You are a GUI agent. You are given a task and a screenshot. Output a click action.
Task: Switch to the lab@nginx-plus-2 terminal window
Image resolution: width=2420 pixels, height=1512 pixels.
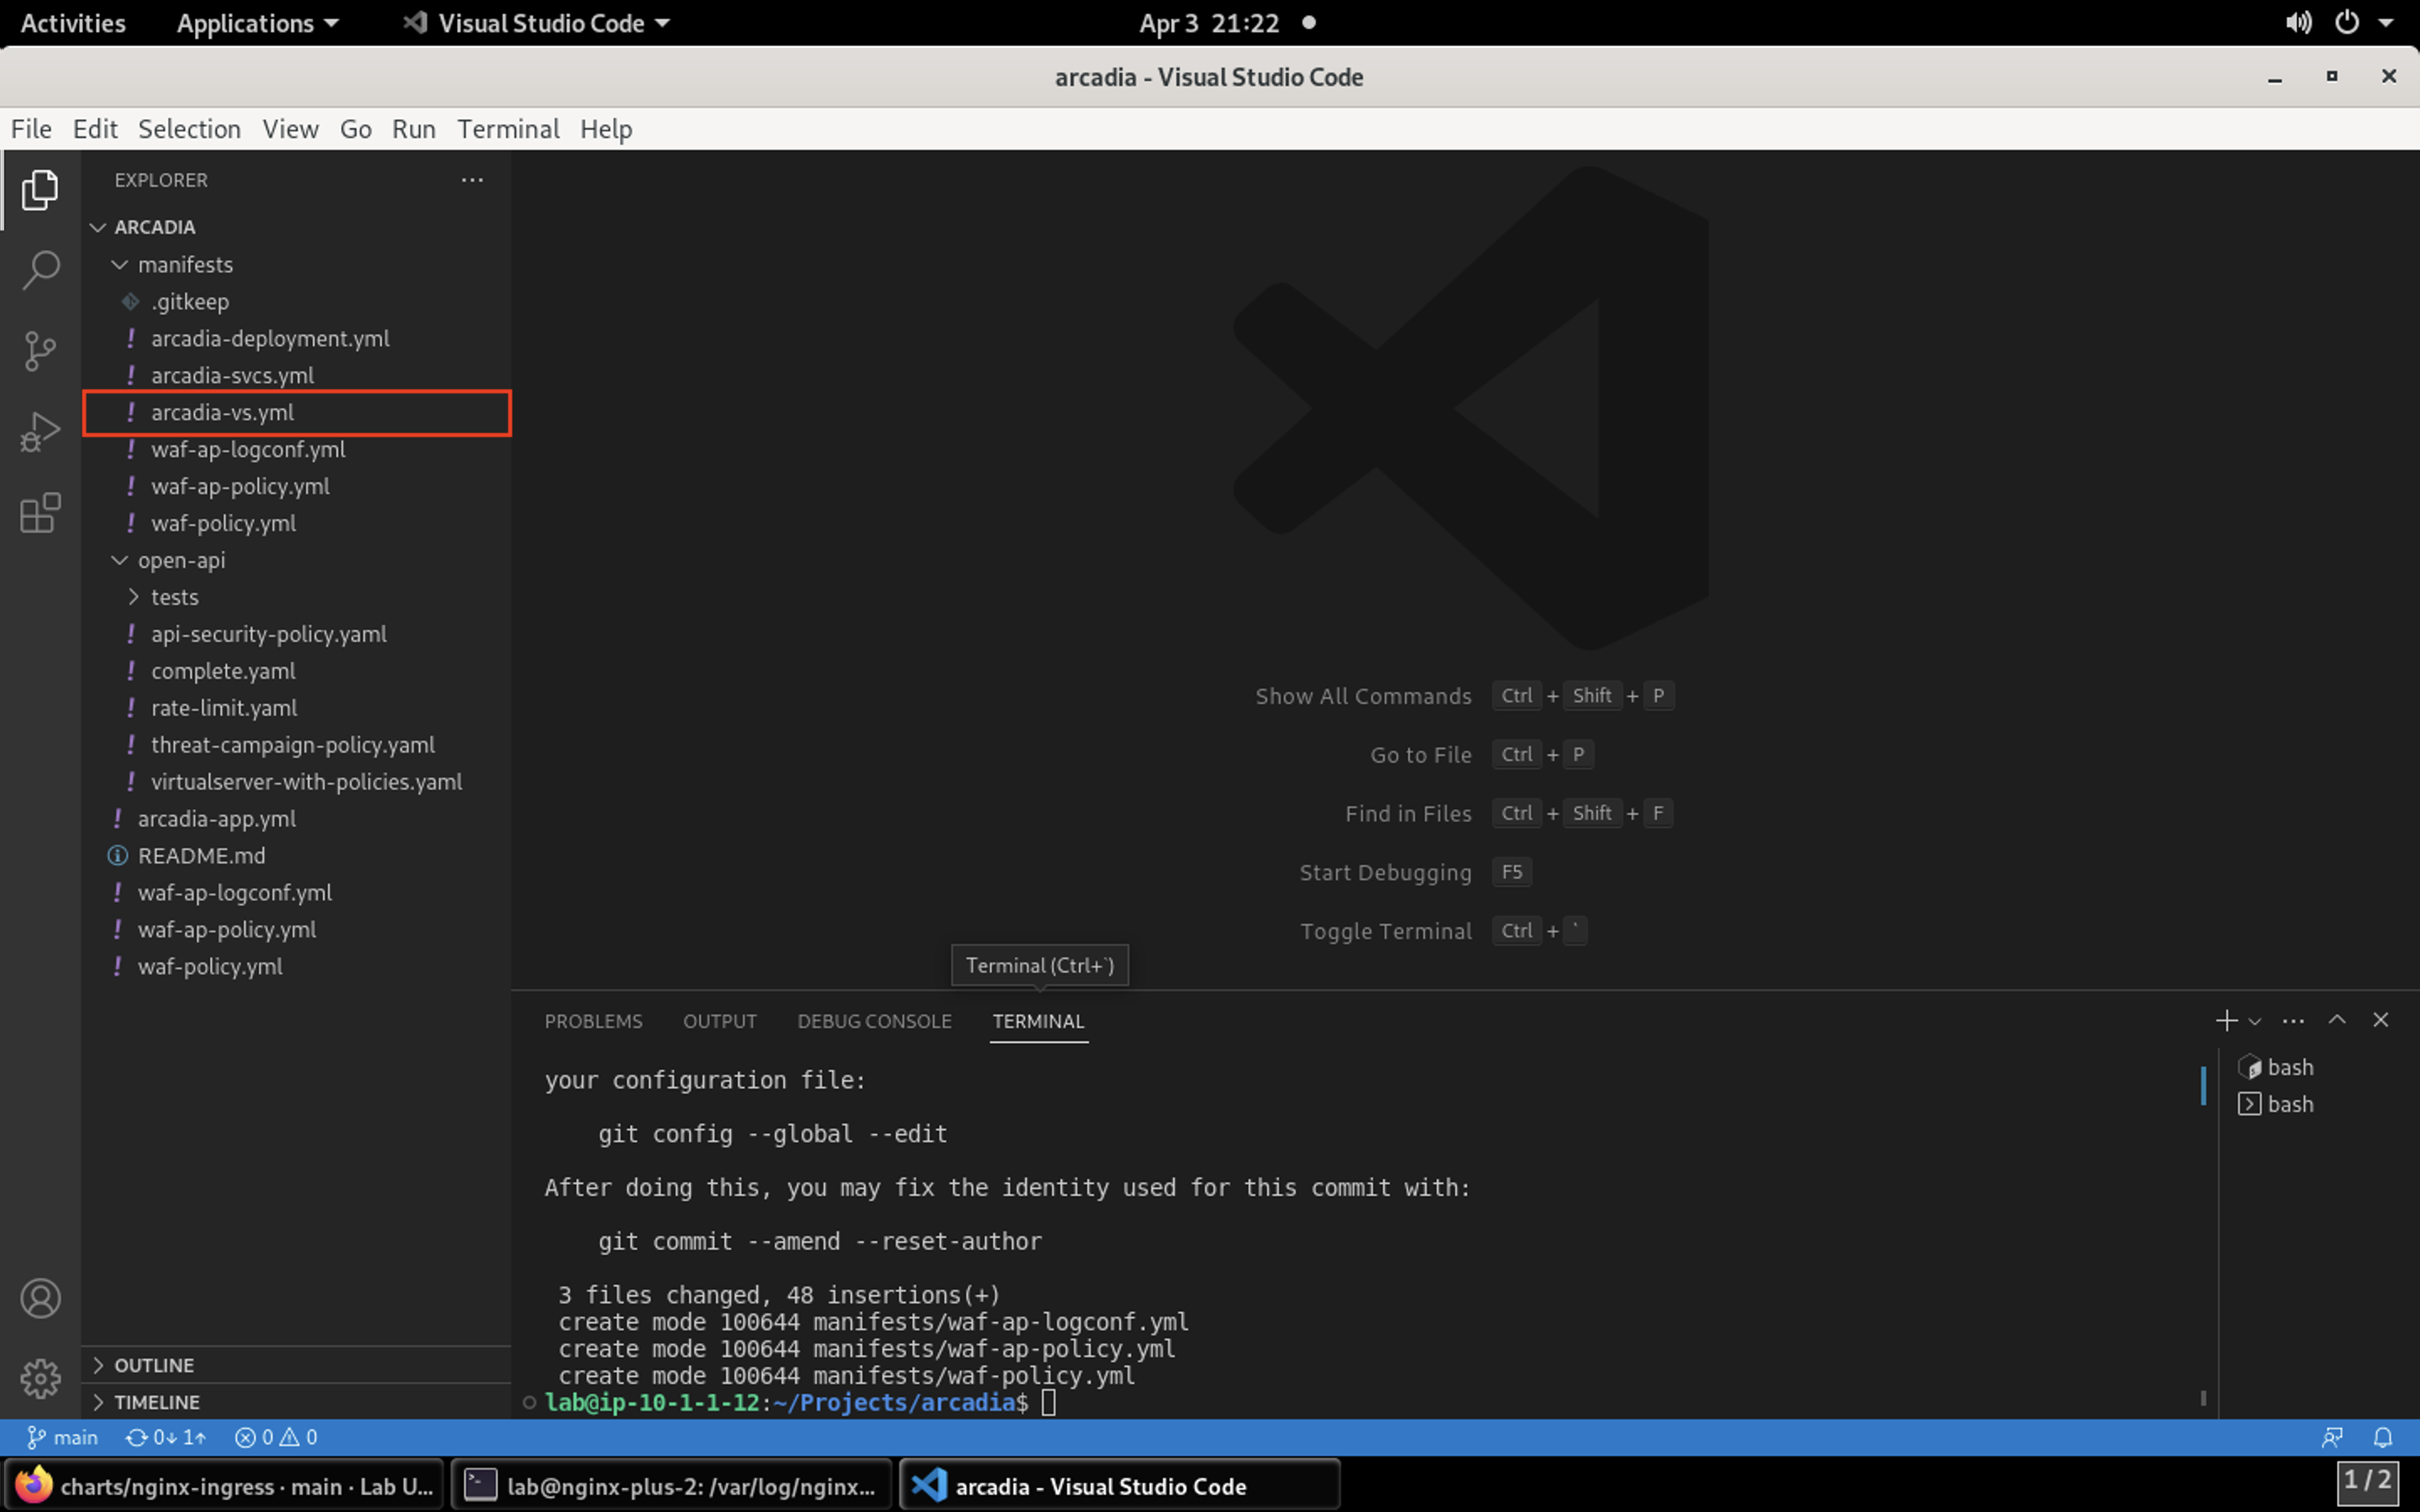[671, 1485]
